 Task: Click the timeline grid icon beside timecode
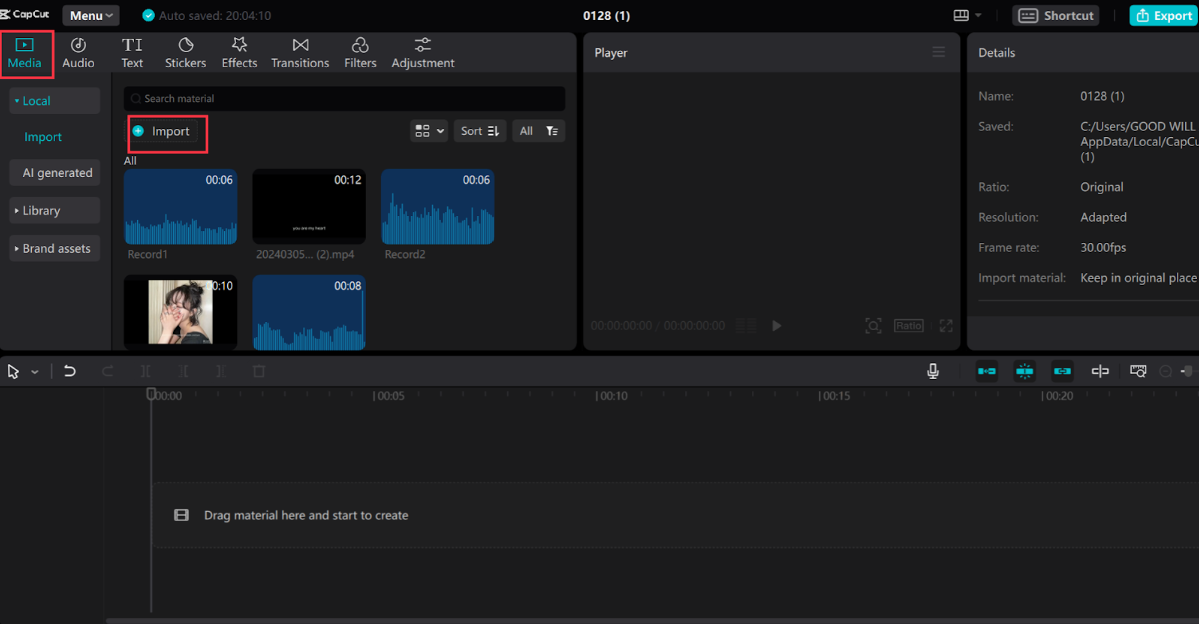[x=746, y=326]
